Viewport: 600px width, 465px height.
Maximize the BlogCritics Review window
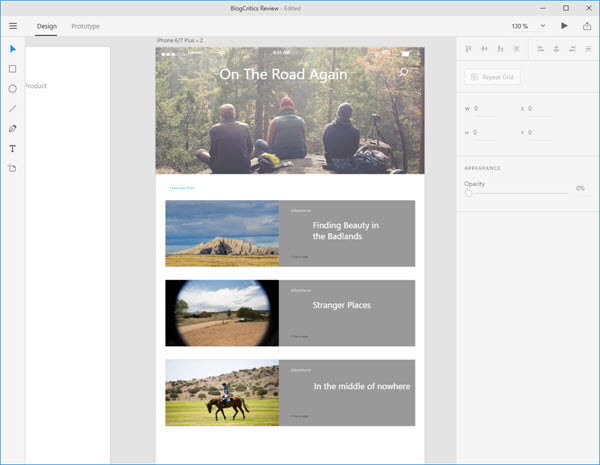[566, 8]
